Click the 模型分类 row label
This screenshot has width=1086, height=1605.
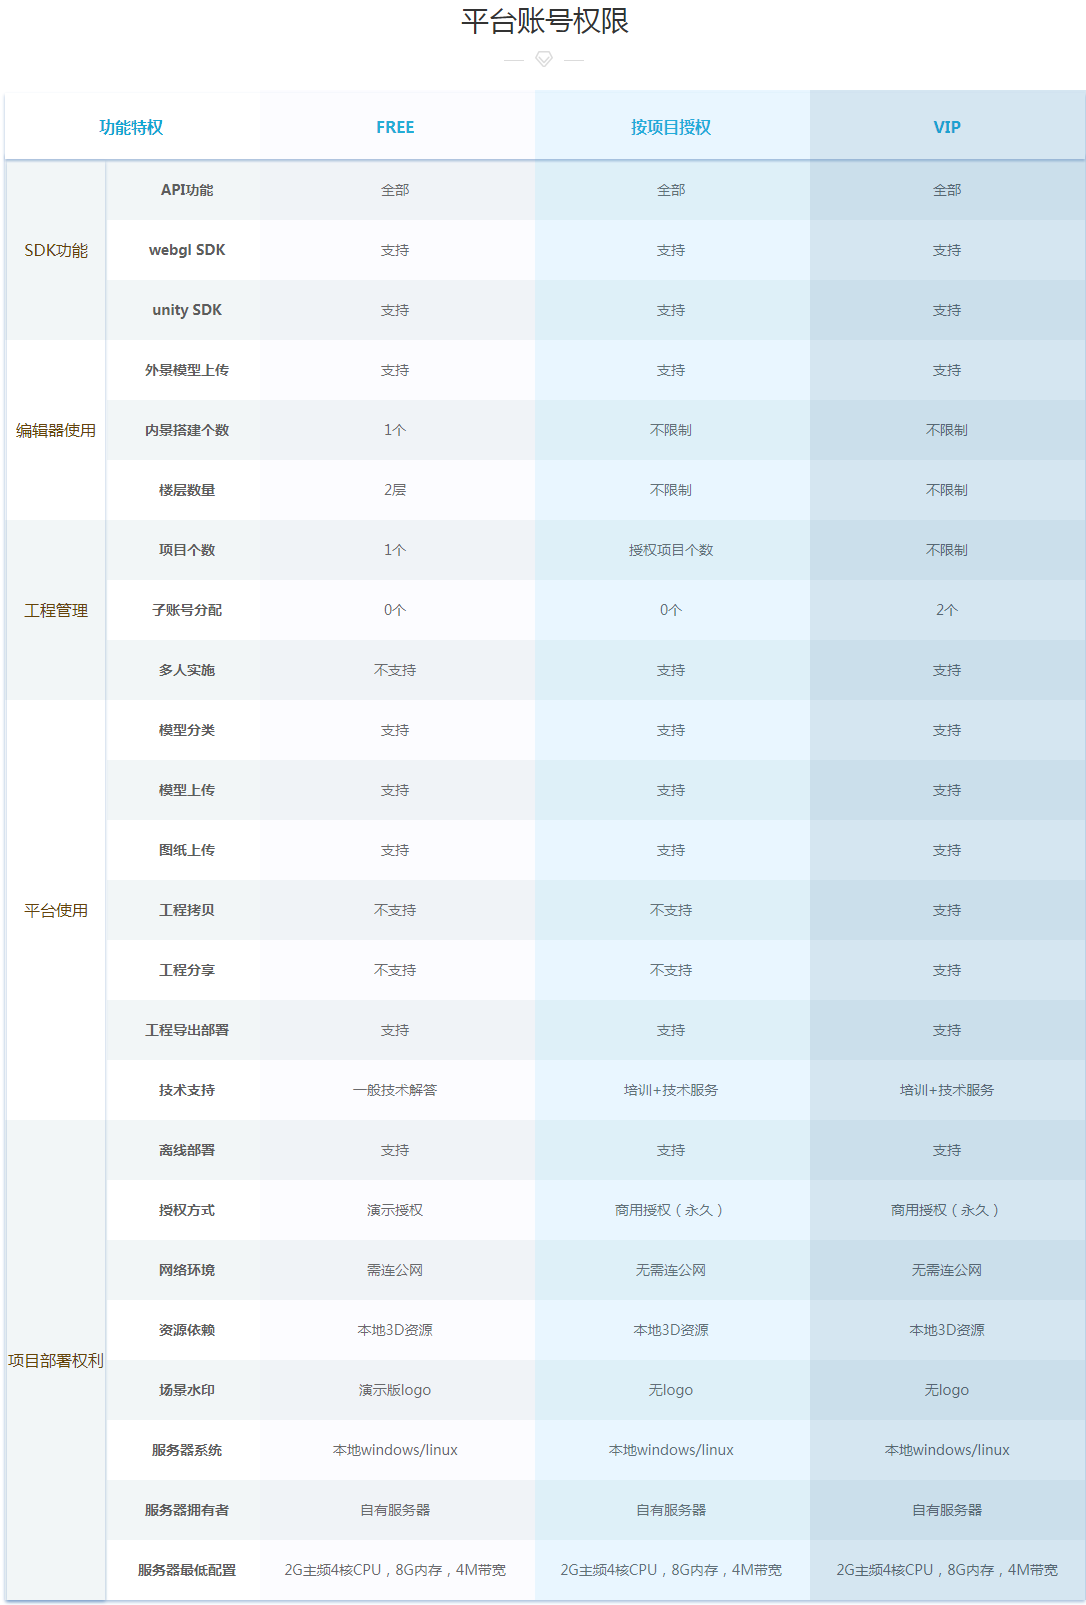point(187,730)
